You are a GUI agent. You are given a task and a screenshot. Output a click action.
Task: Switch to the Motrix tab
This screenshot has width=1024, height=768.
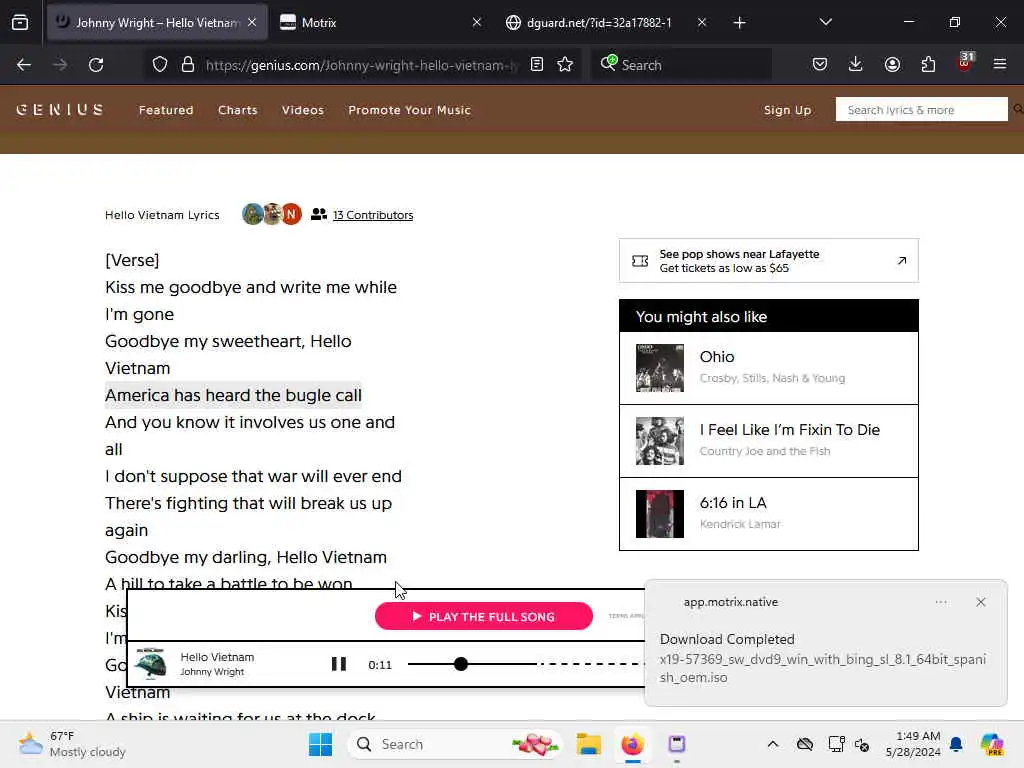click(382, 23)
